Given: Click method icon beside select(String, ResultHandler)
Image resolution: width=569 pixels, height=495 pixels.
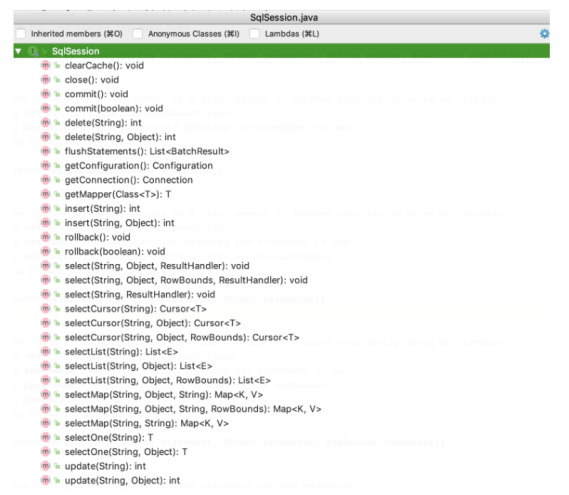Looking at the screenshot, I should click(x=45, y=294).
